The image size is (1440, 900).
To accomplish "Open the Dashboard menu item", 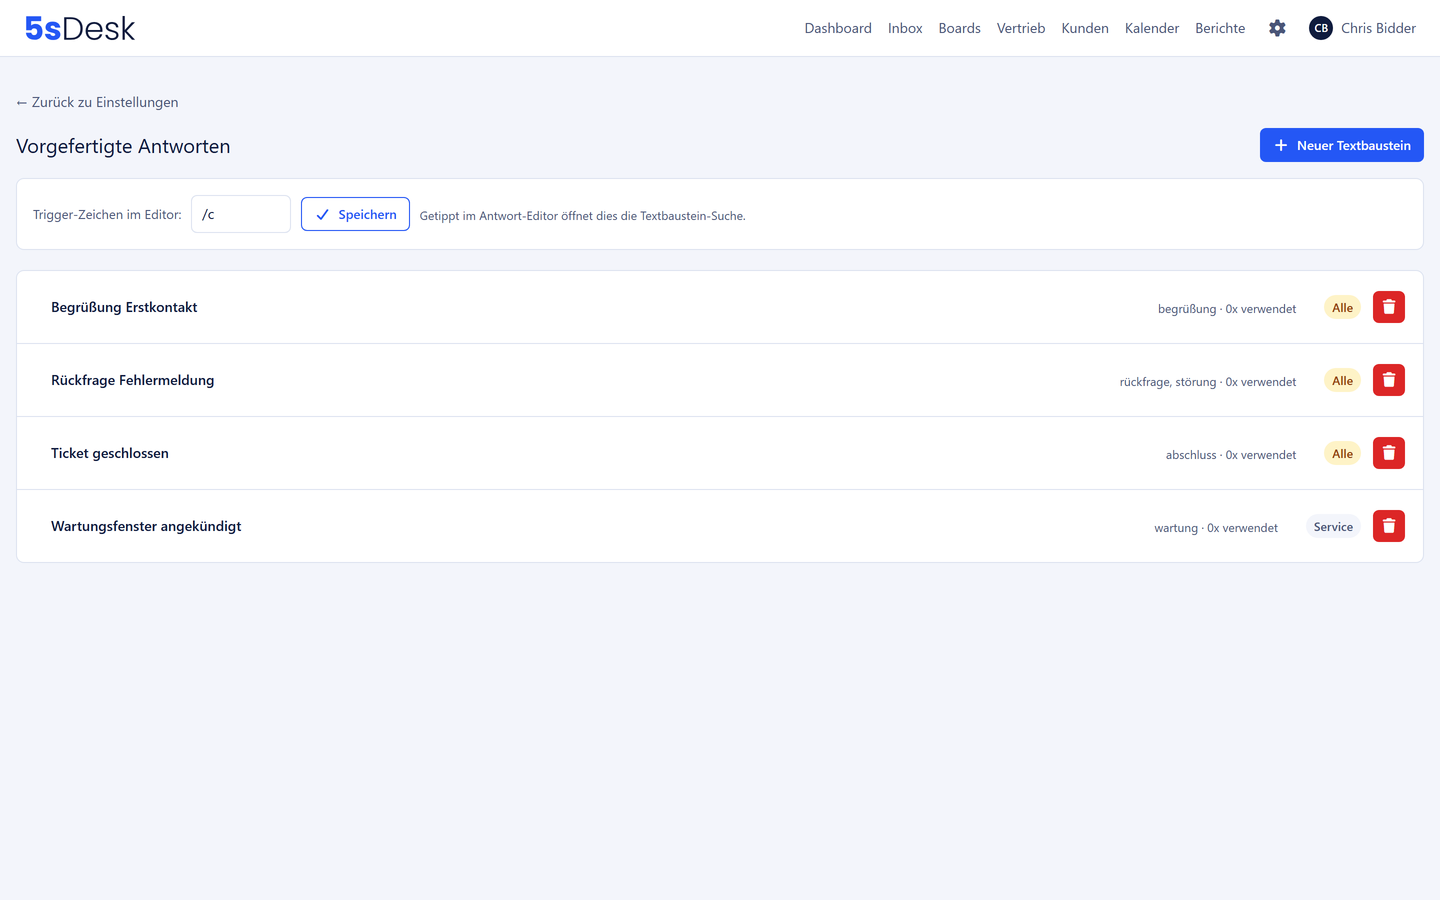I will click(838, 28).
